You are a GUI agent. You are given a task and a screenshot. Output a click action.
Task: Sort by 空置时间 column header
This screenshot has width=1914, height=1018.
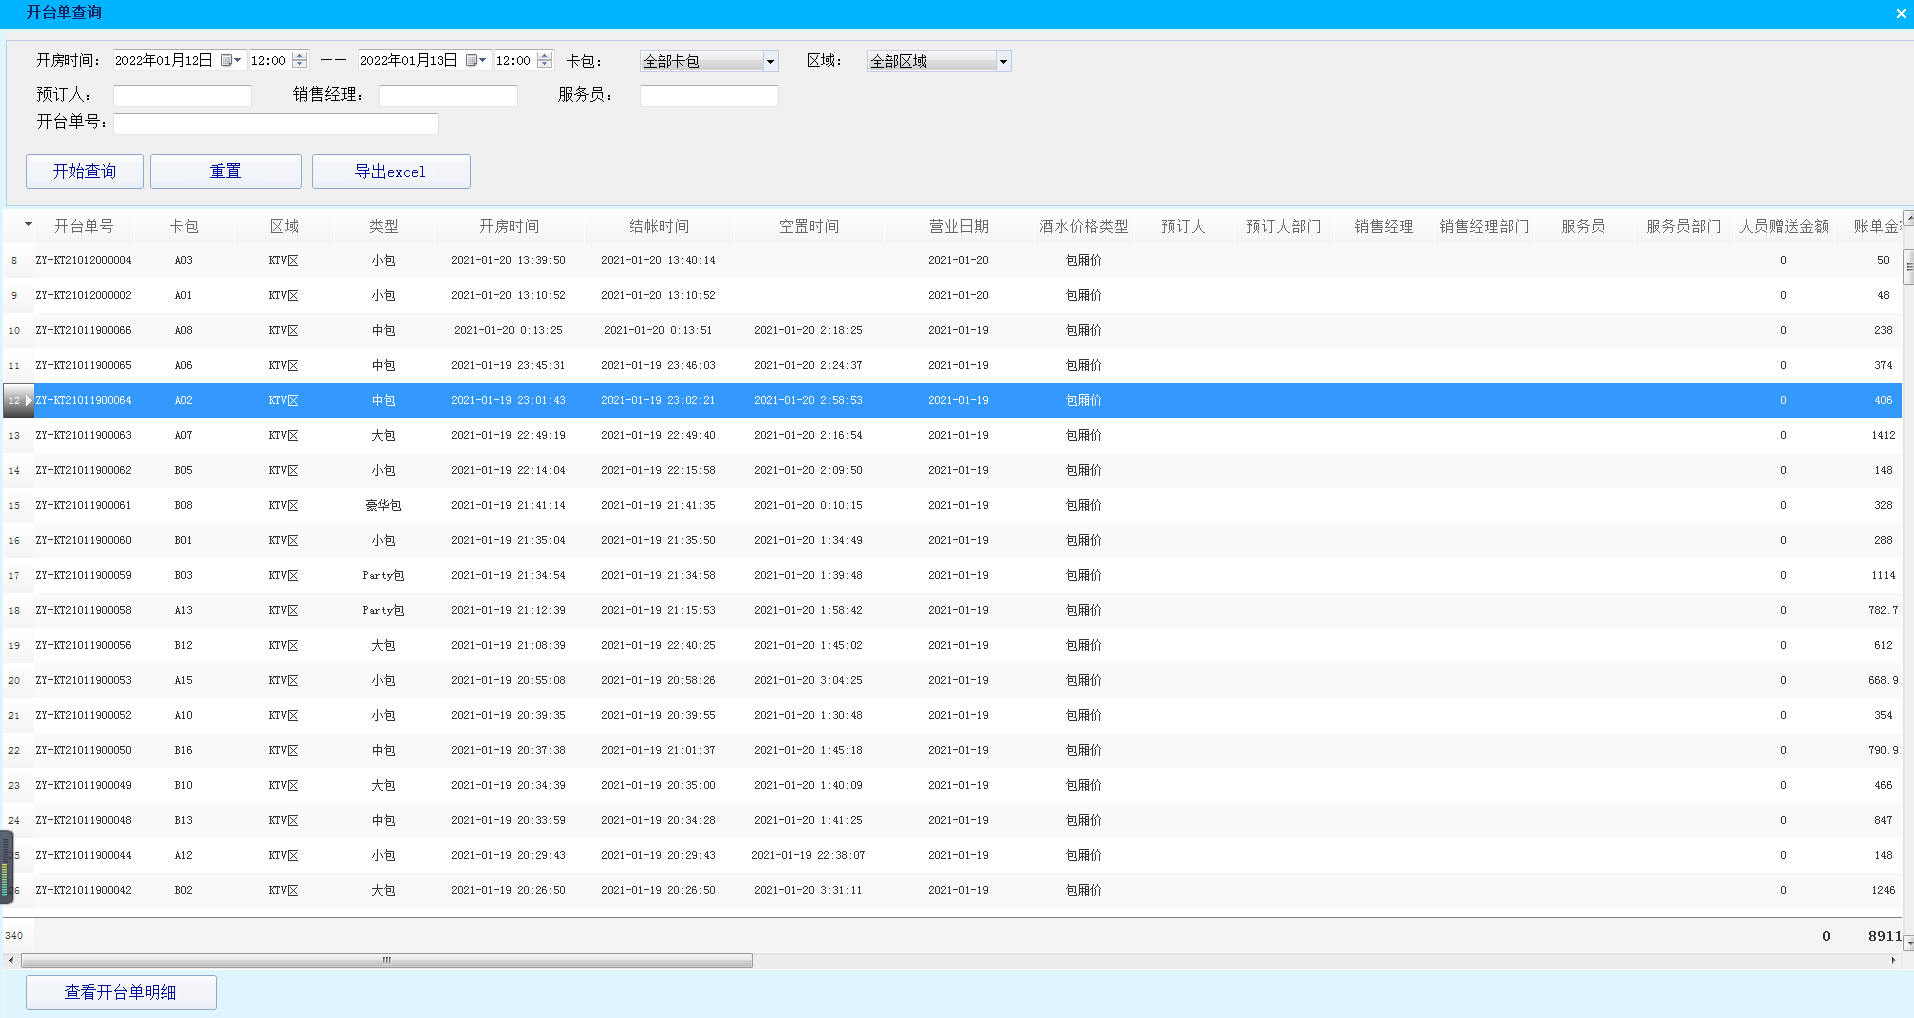pos(809,227)
